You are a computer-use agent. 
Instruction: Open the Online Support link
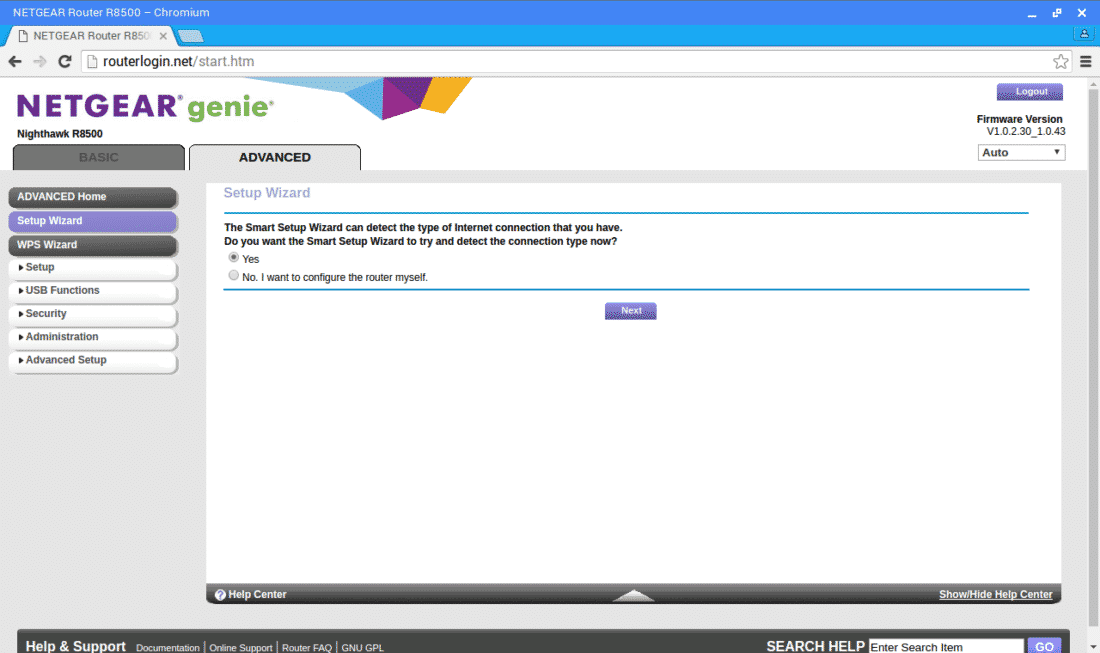point(241,647)
